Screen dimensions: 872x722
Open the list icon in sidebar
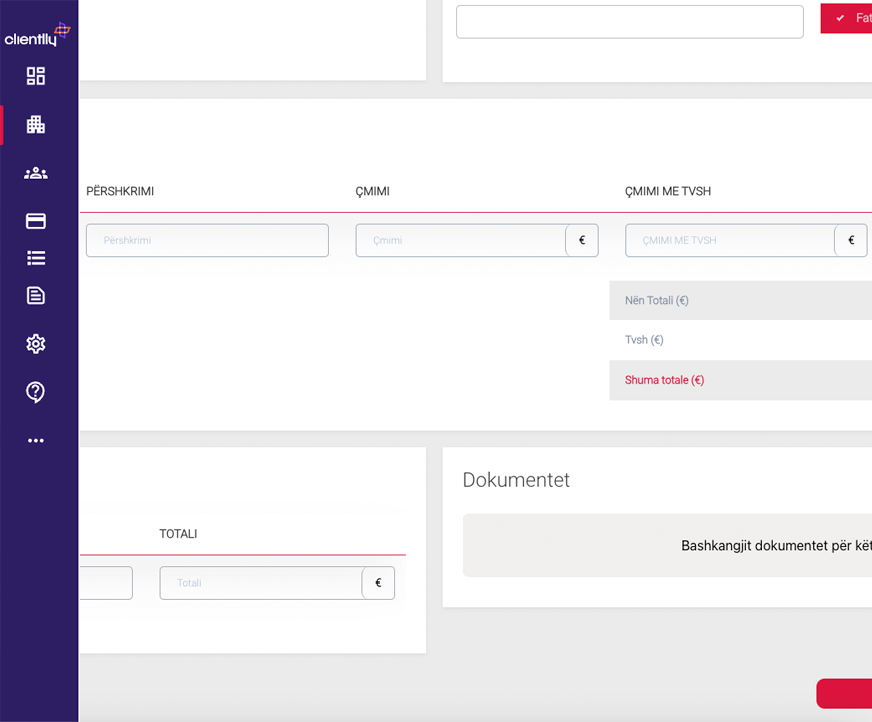(36, 258)
